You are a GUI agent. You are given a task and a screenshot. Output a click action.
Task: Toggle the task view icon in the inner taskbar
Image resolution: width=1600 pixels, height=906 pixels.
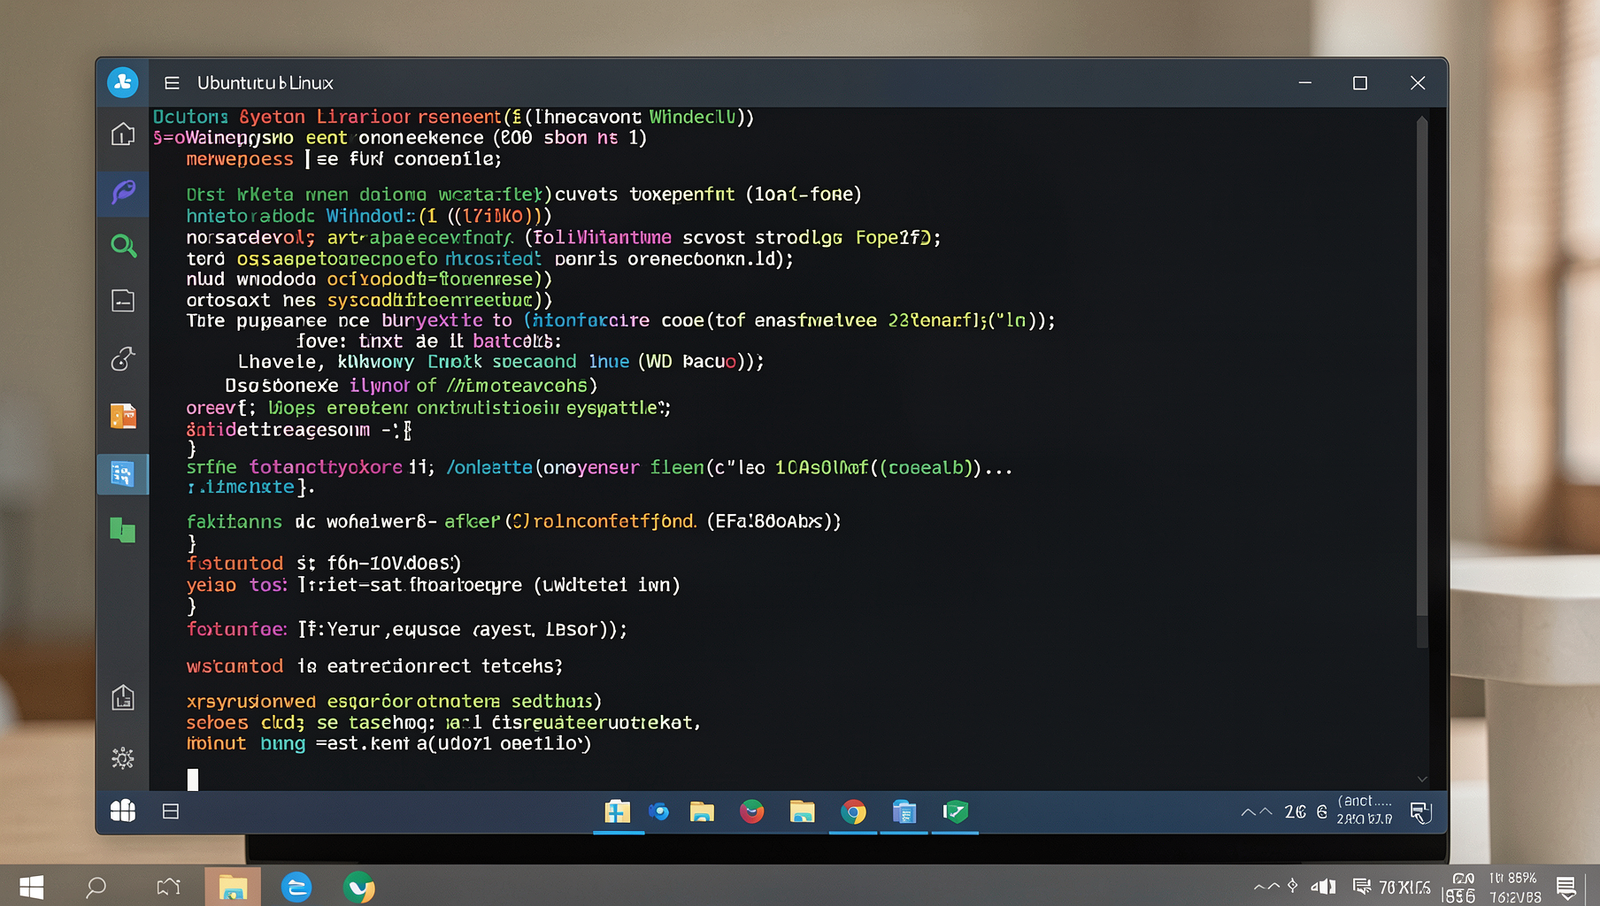pos(171,811)
